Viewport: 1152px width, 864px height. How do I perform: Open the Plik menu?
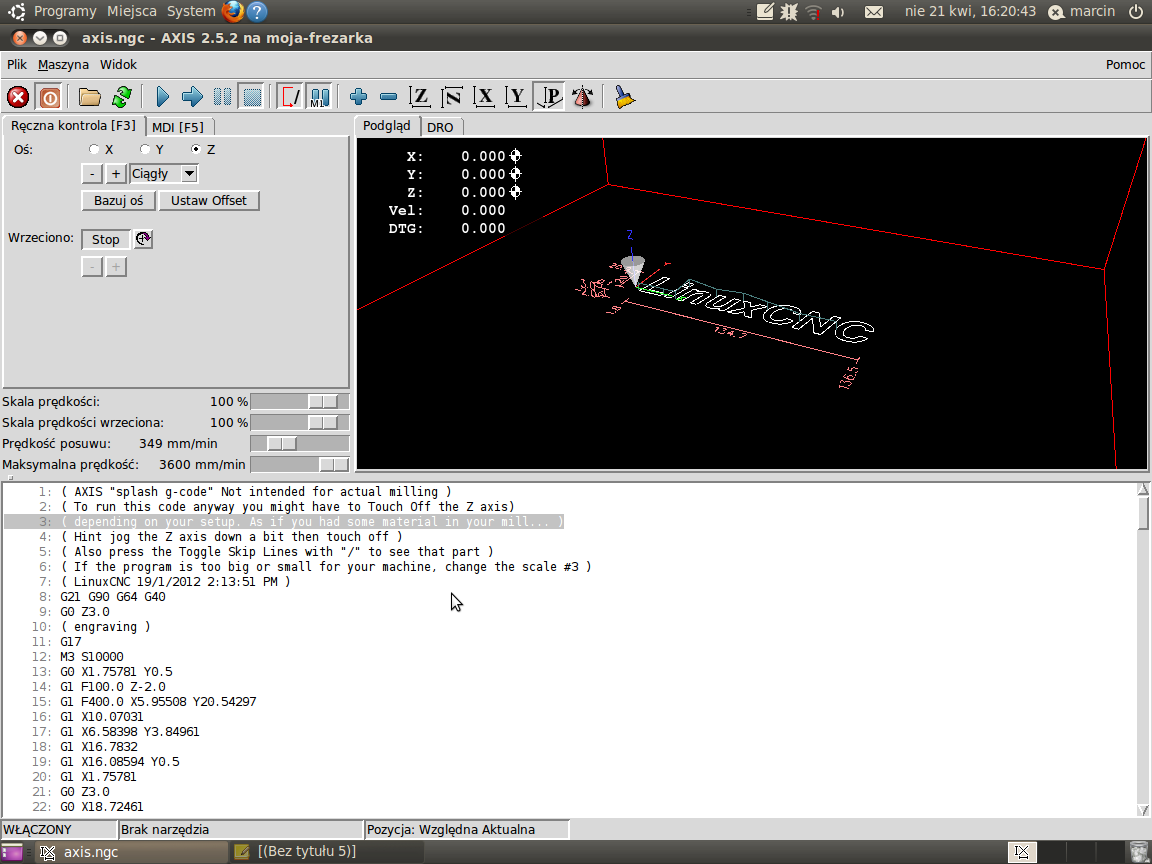tap(17, 65)
